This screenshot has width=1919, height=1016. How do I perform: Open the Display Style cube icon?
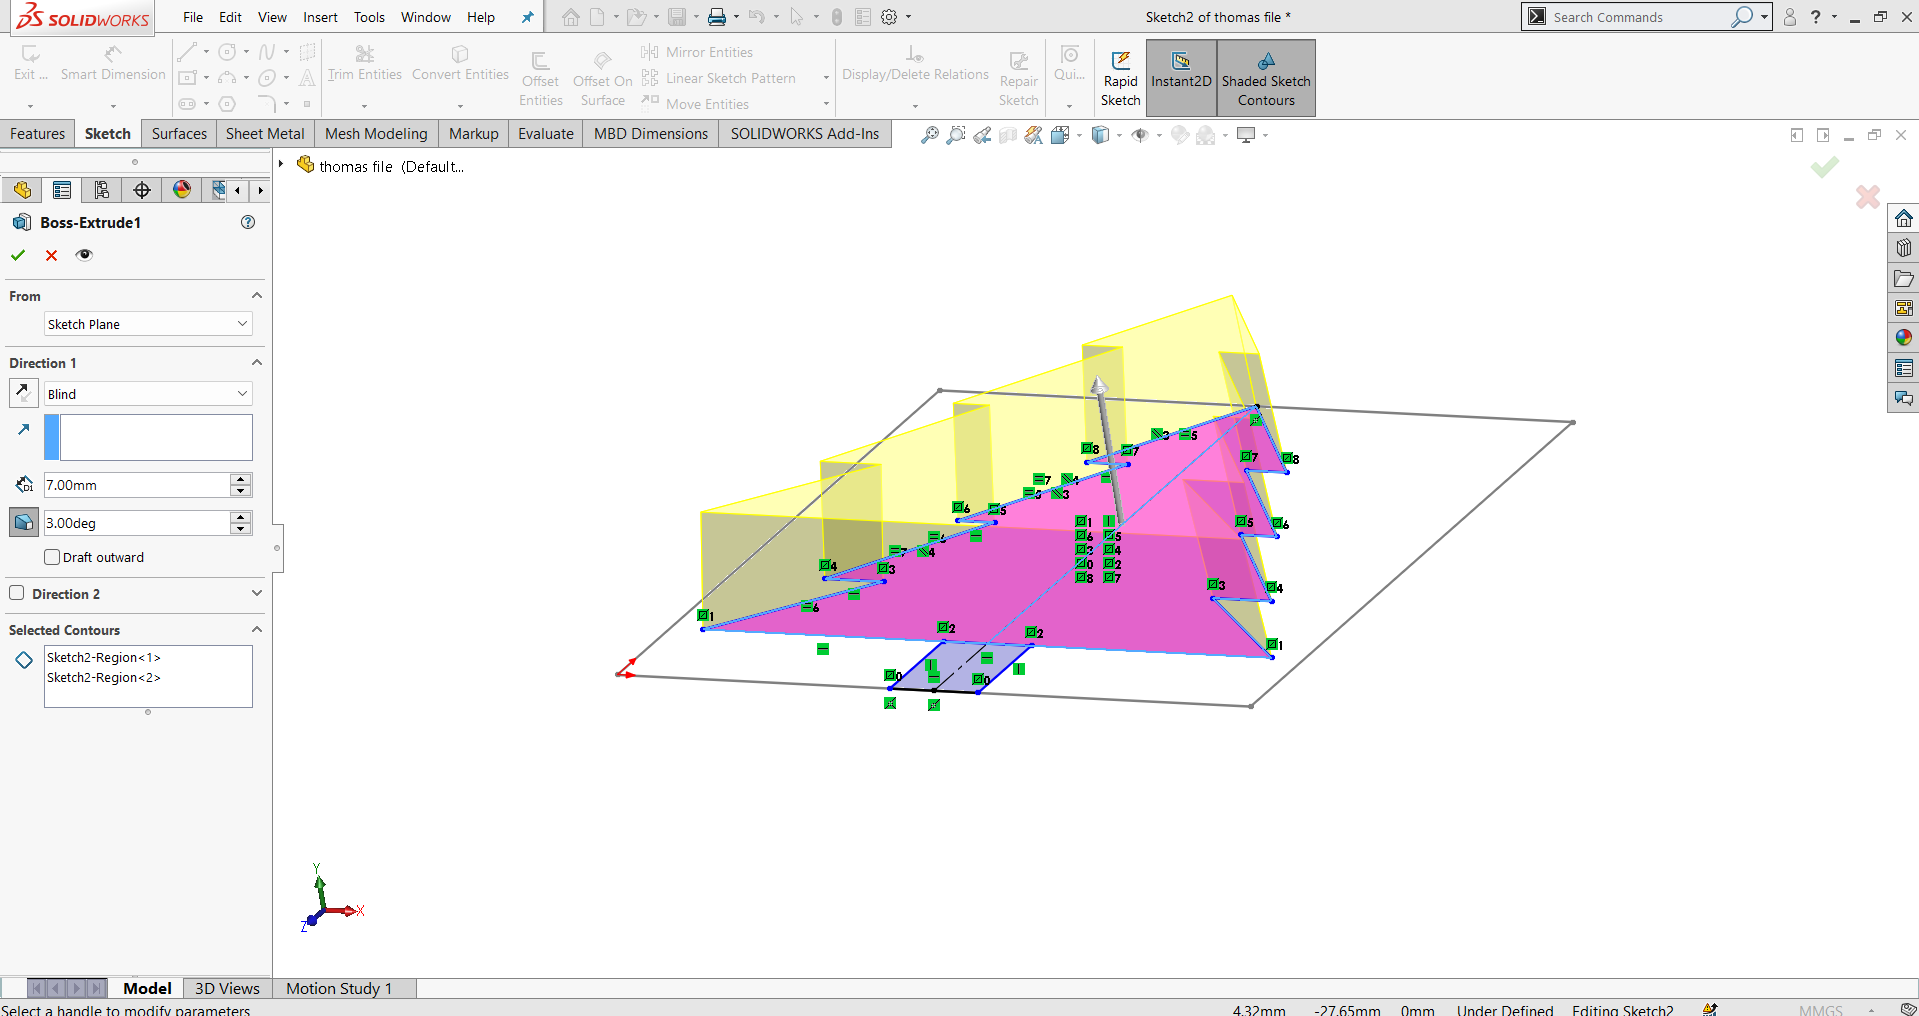1100,135
